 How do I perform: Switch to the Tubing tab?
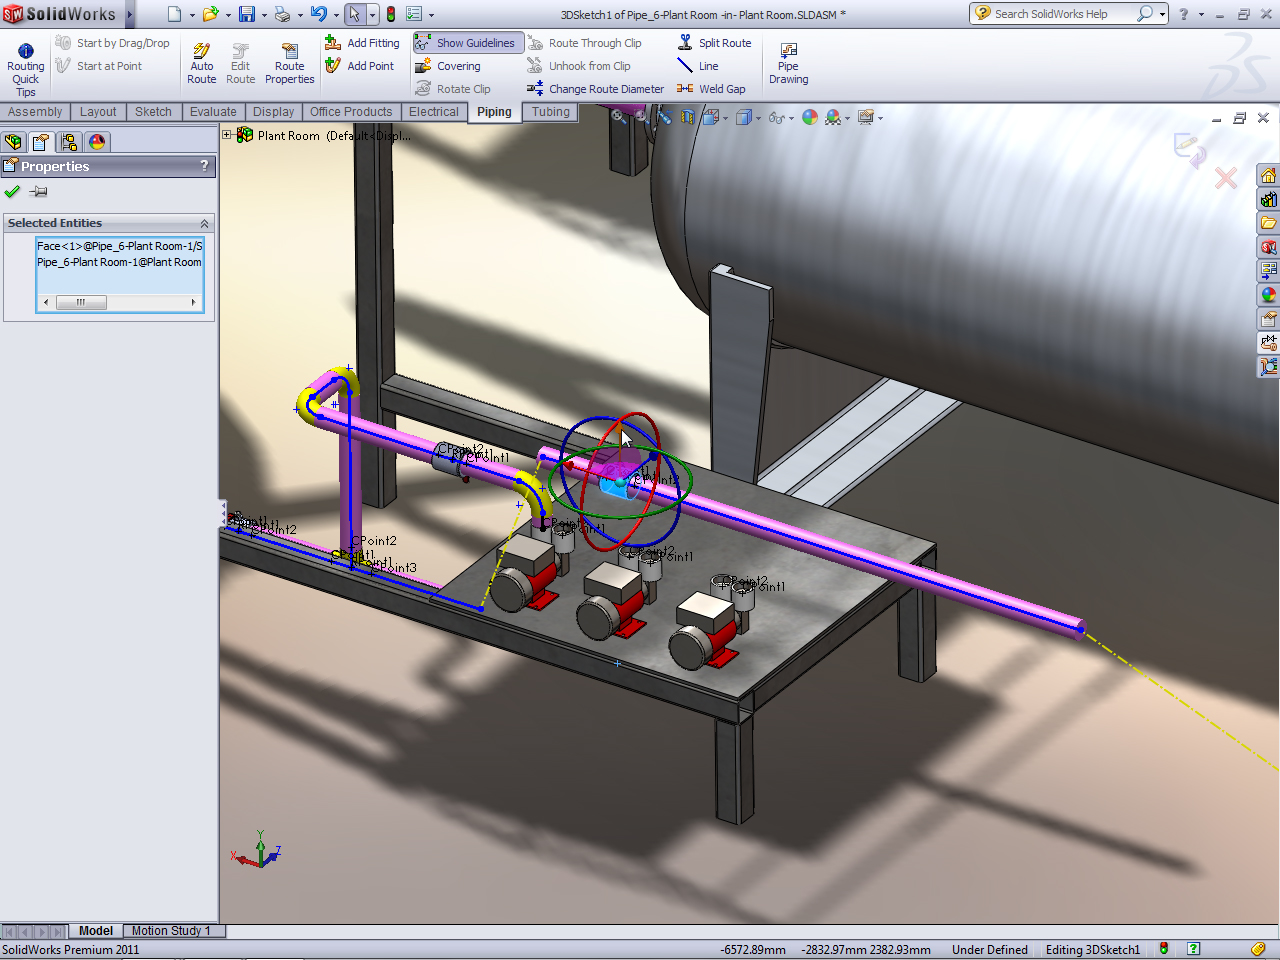pos(549,112)
